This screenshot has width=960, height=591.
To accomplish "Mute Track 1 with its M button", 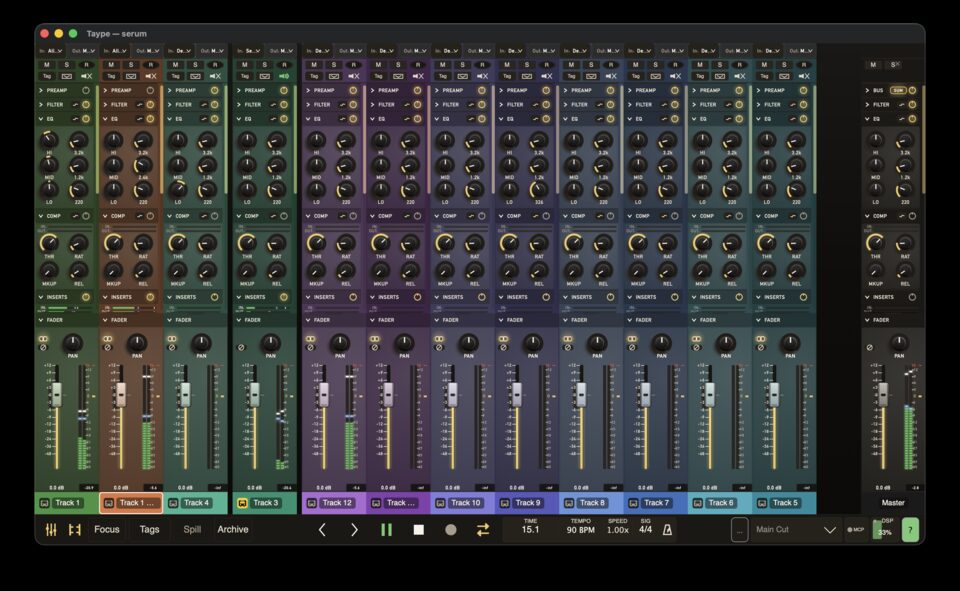I will (x=47, y=65).
